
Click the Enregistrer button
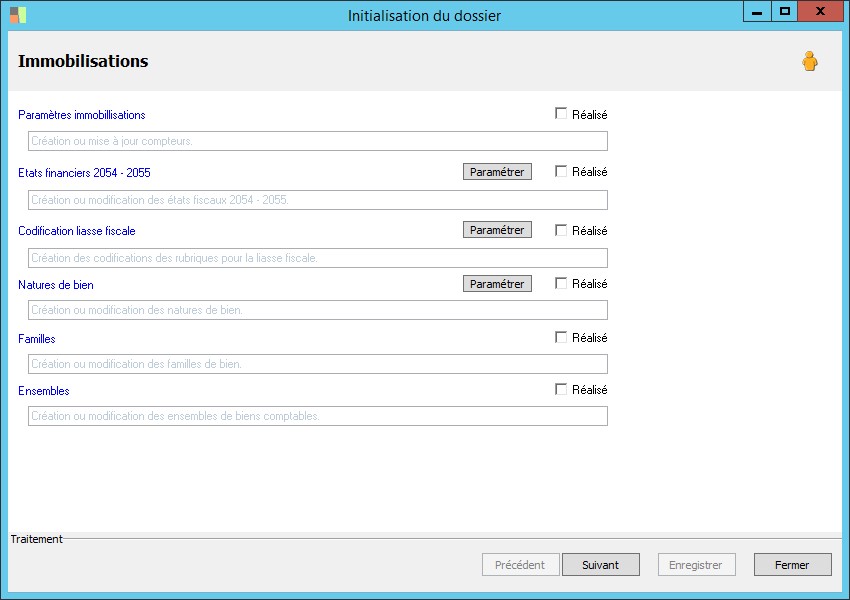pos(696,565)
